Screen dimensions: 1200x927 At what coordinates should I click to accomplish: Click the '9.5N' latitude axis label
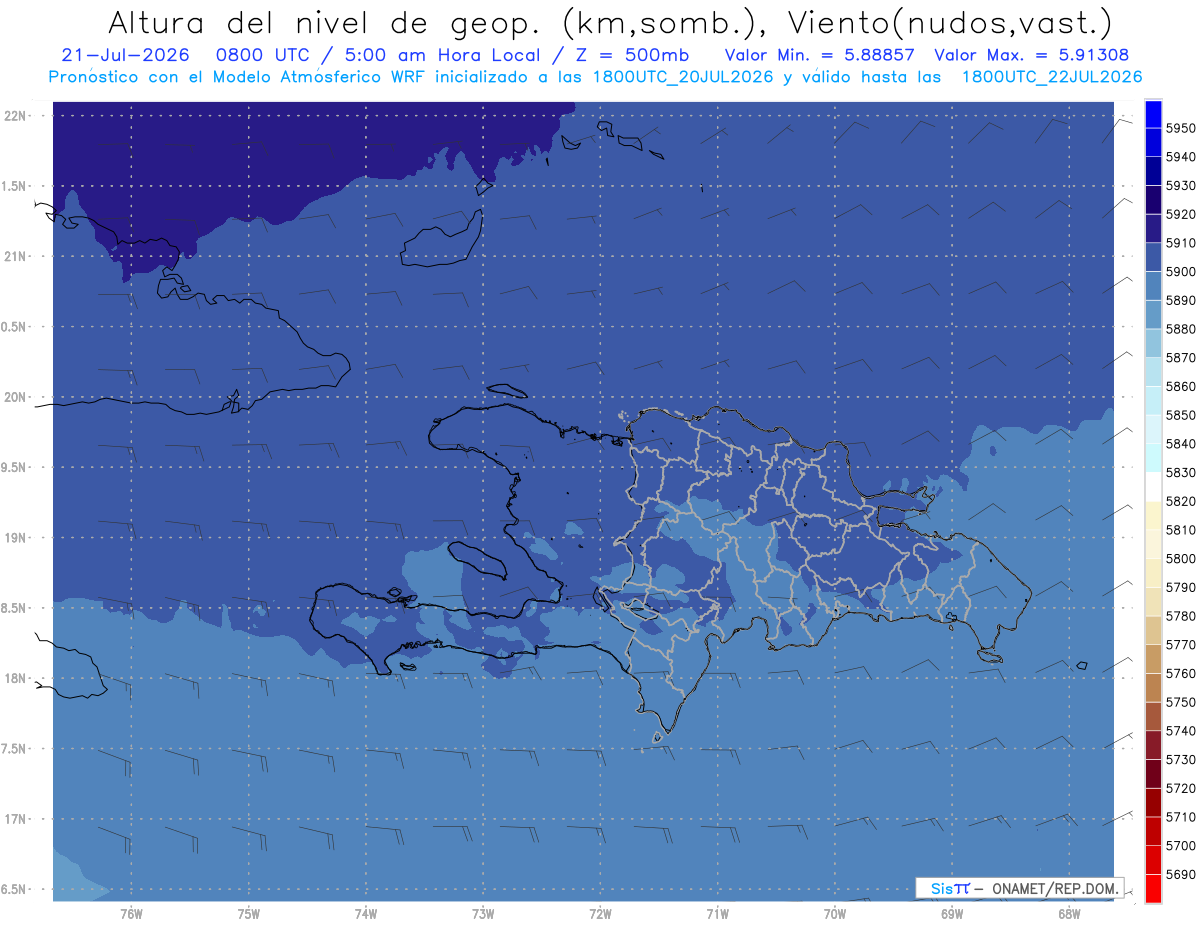pyautogui.click(x=15, y=468)
